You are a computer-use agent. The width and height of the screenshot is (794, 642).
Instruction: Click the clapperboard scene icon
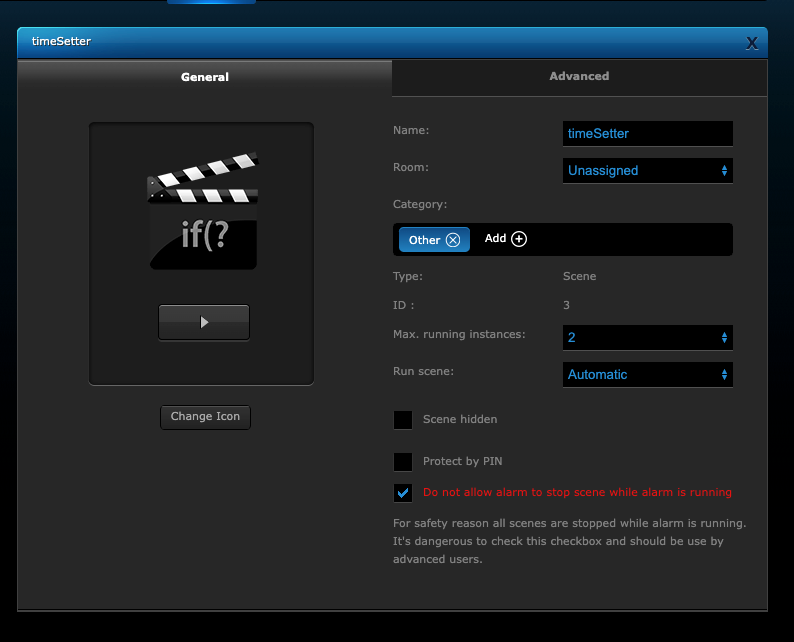click(203, 211)
